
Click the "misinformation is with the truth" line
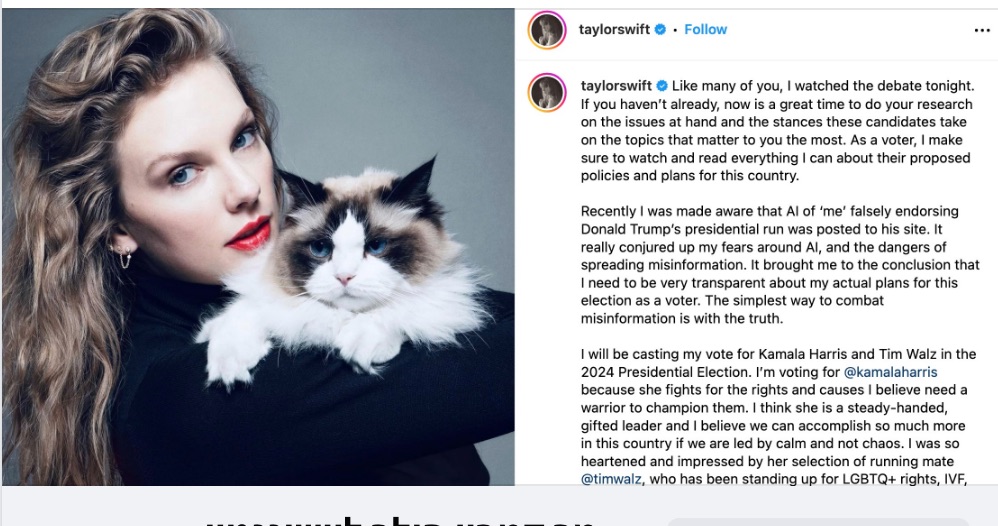[682, 318]
